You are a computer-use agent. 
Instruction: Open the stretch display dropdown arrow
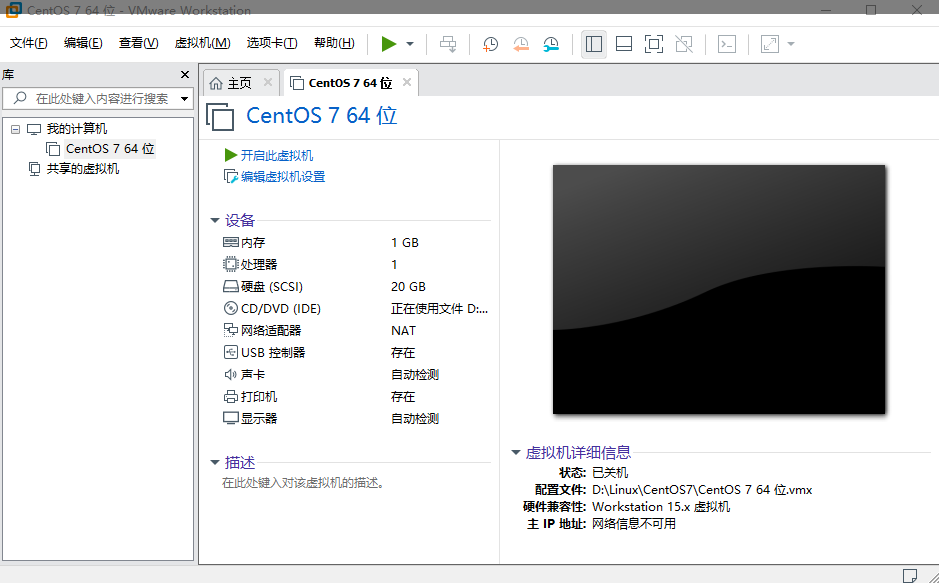pyautogui.click(x=791, y=44)
